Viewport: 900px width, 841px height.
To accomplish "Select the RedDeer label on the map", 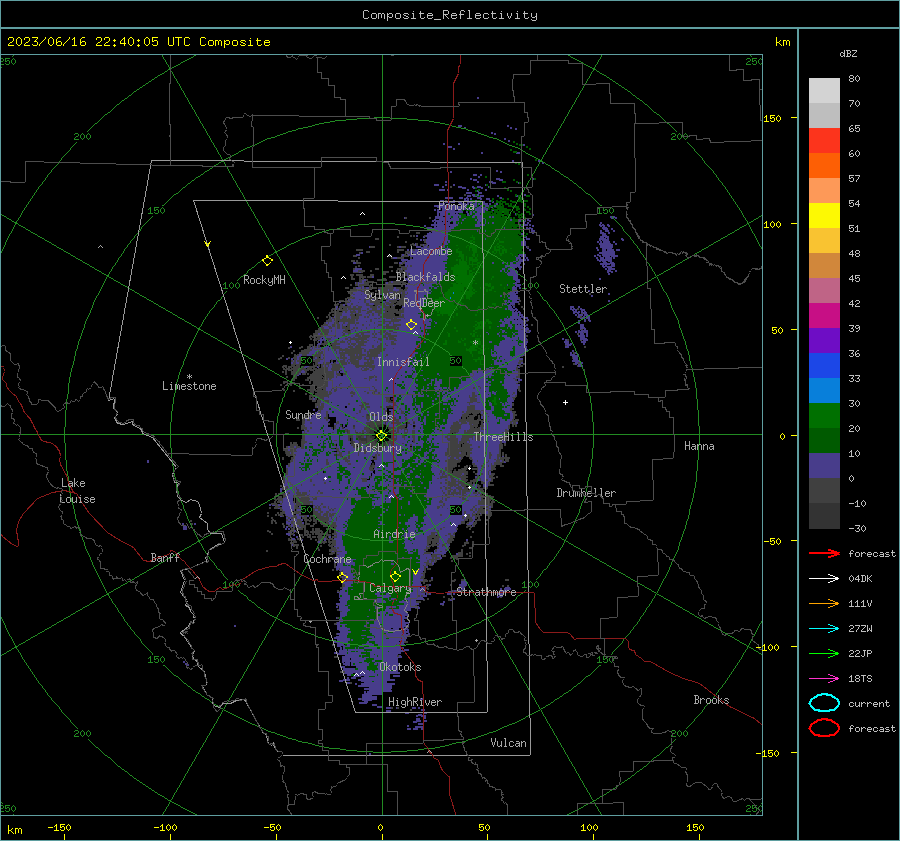I will click(424, 303).
